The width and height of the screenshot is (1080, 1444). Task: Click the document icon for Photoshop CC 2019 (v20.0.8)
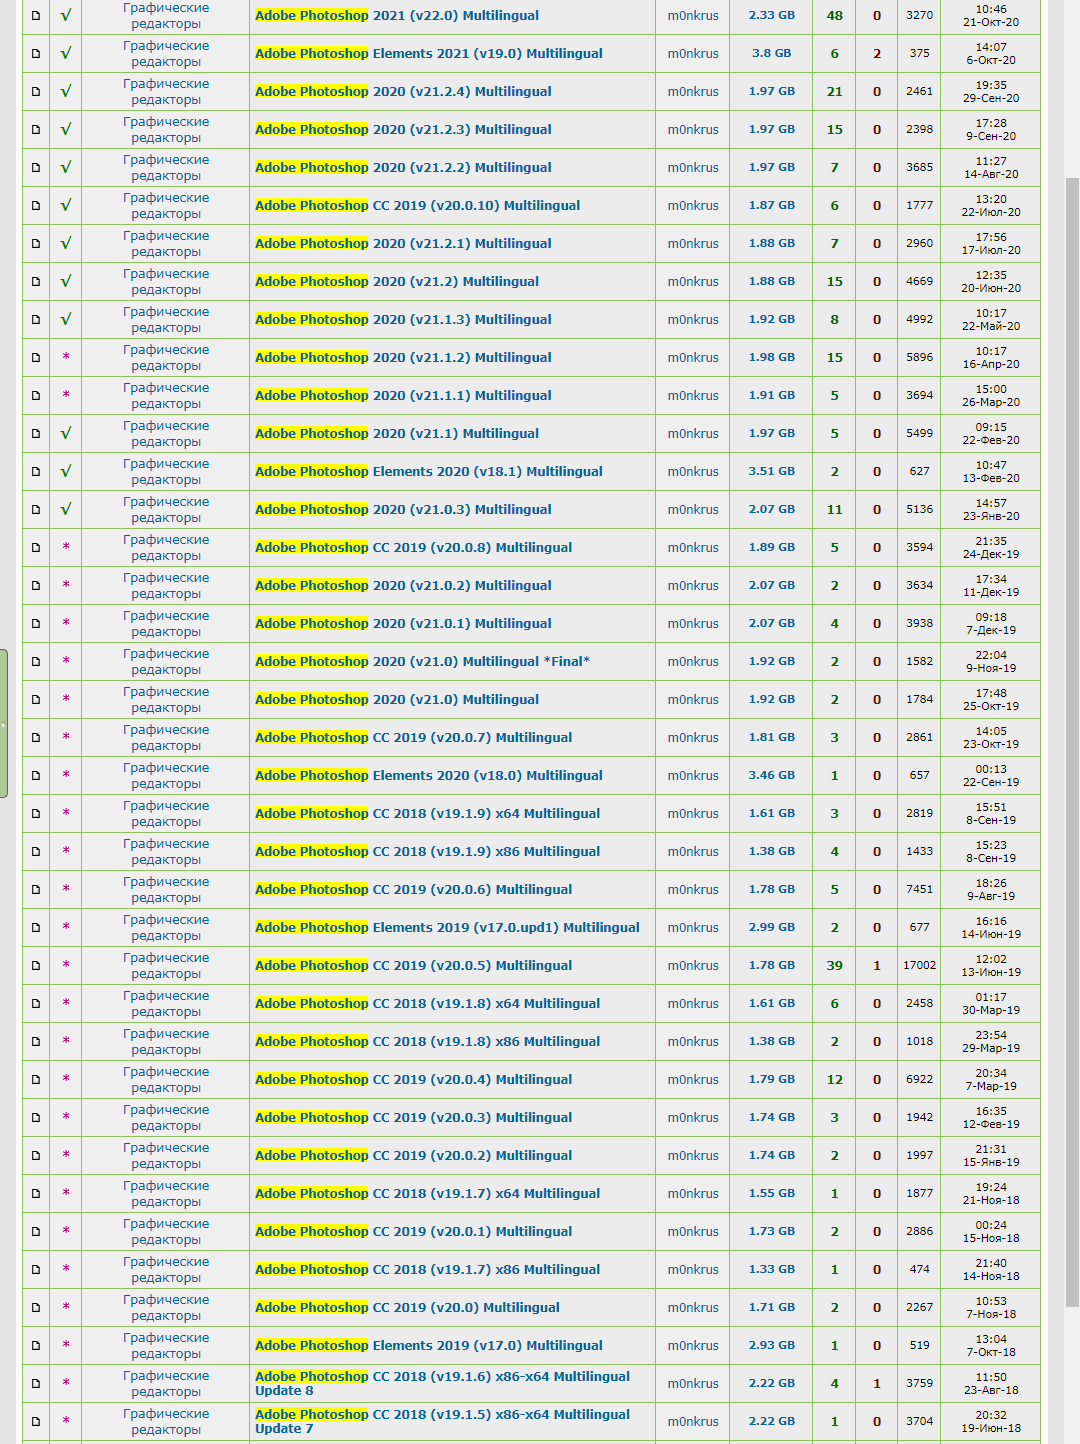tap(36, 548)
